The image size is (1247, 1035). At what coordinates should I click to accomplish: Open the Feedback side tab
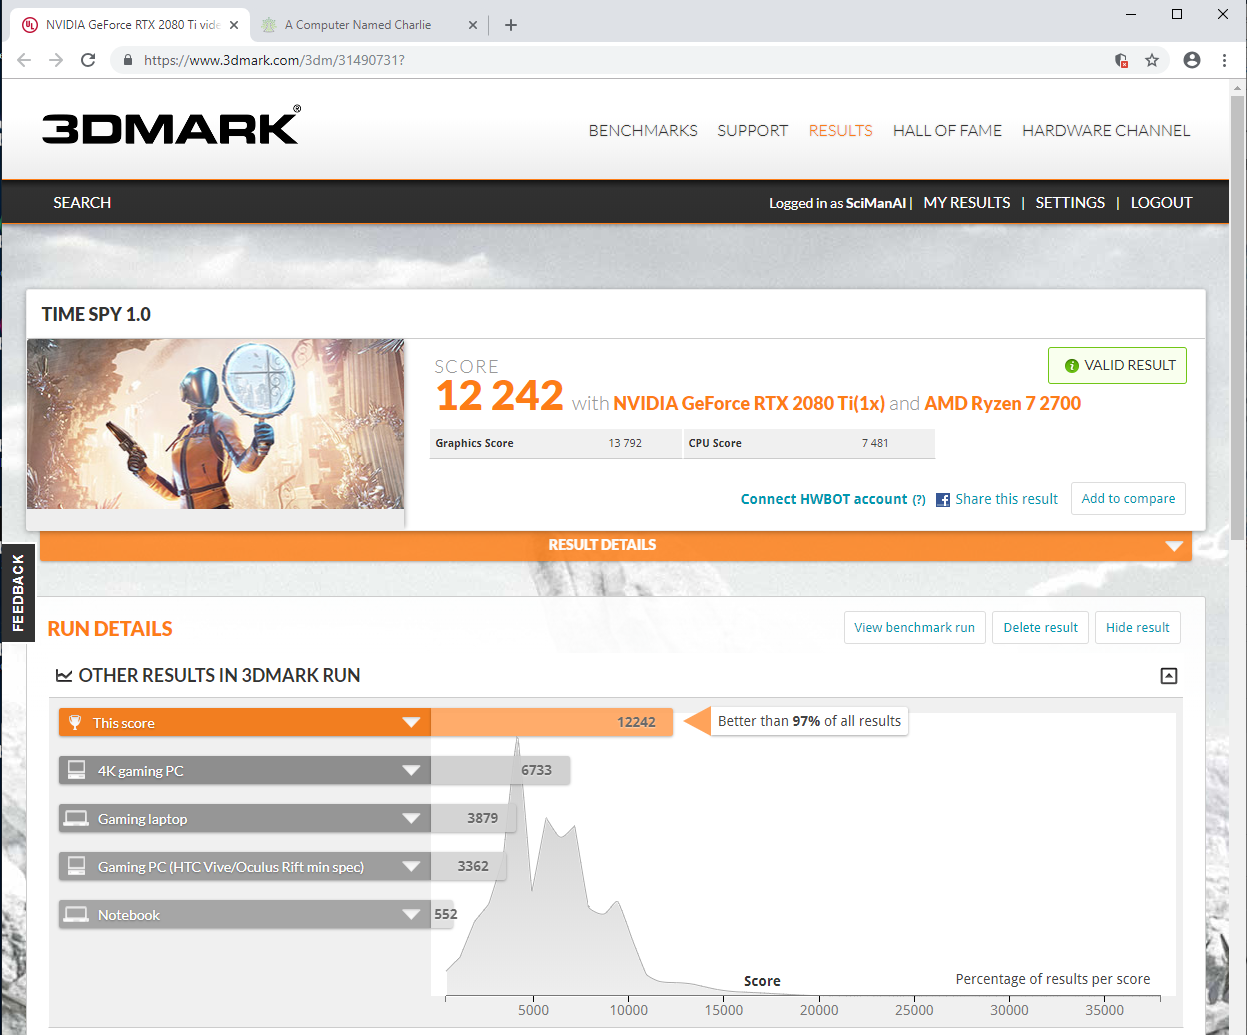click(17, 592)
